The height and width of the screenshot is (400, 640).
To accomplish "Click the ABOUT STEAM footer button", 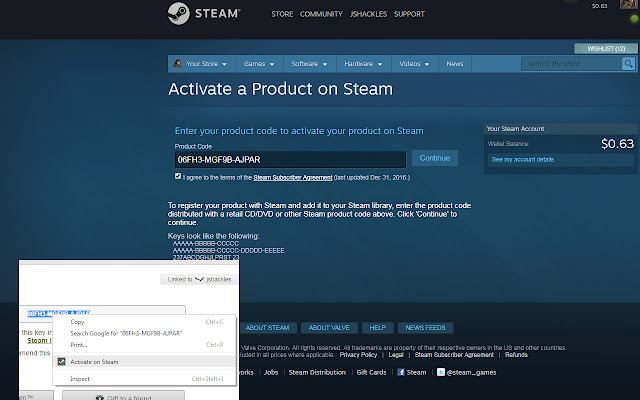I will [x=267, y=328].
